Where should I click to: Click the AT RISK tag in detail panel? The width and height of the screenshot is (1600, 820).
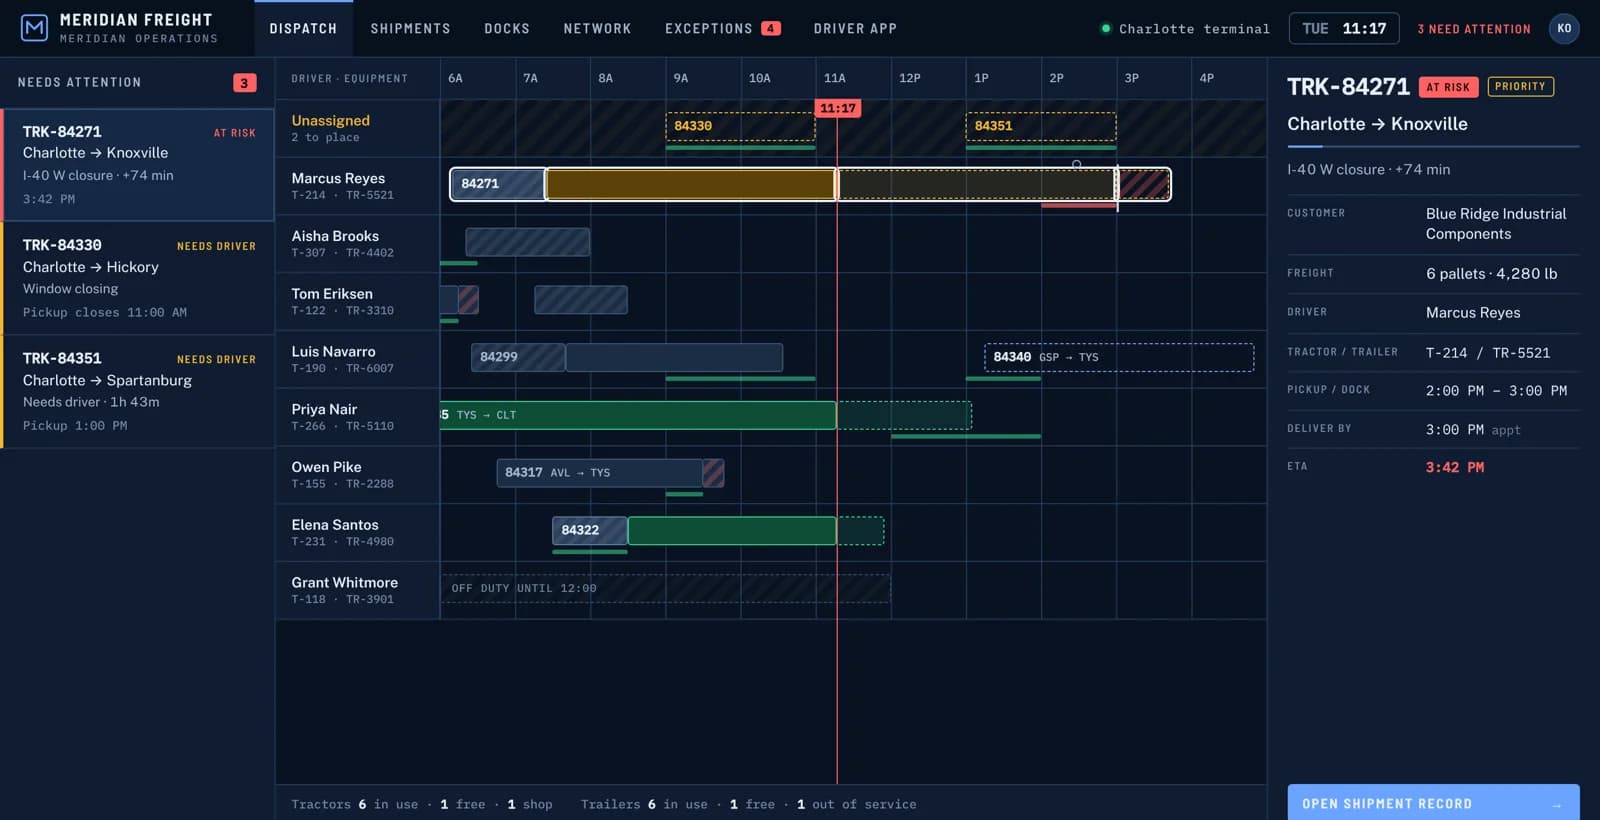pyautogui.click(x=1448, y=87)
